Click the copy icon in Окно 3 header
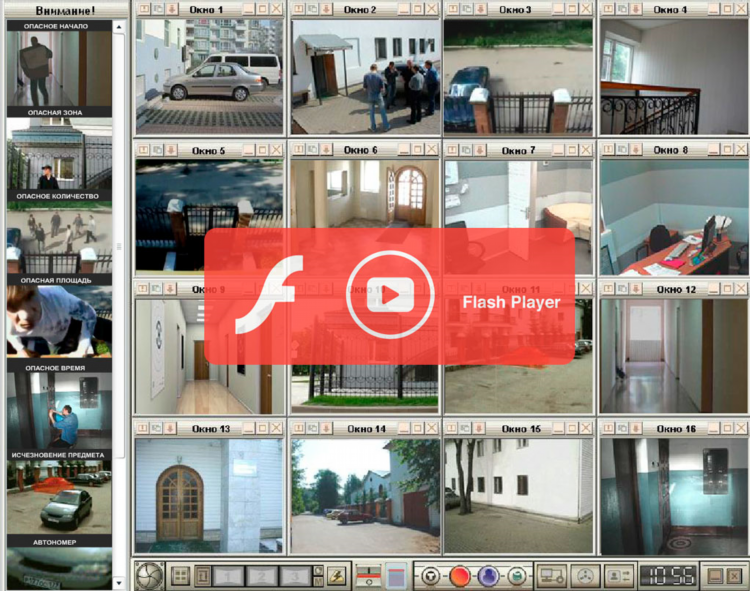The image size is (750, 591). click(x=467, y=9)
